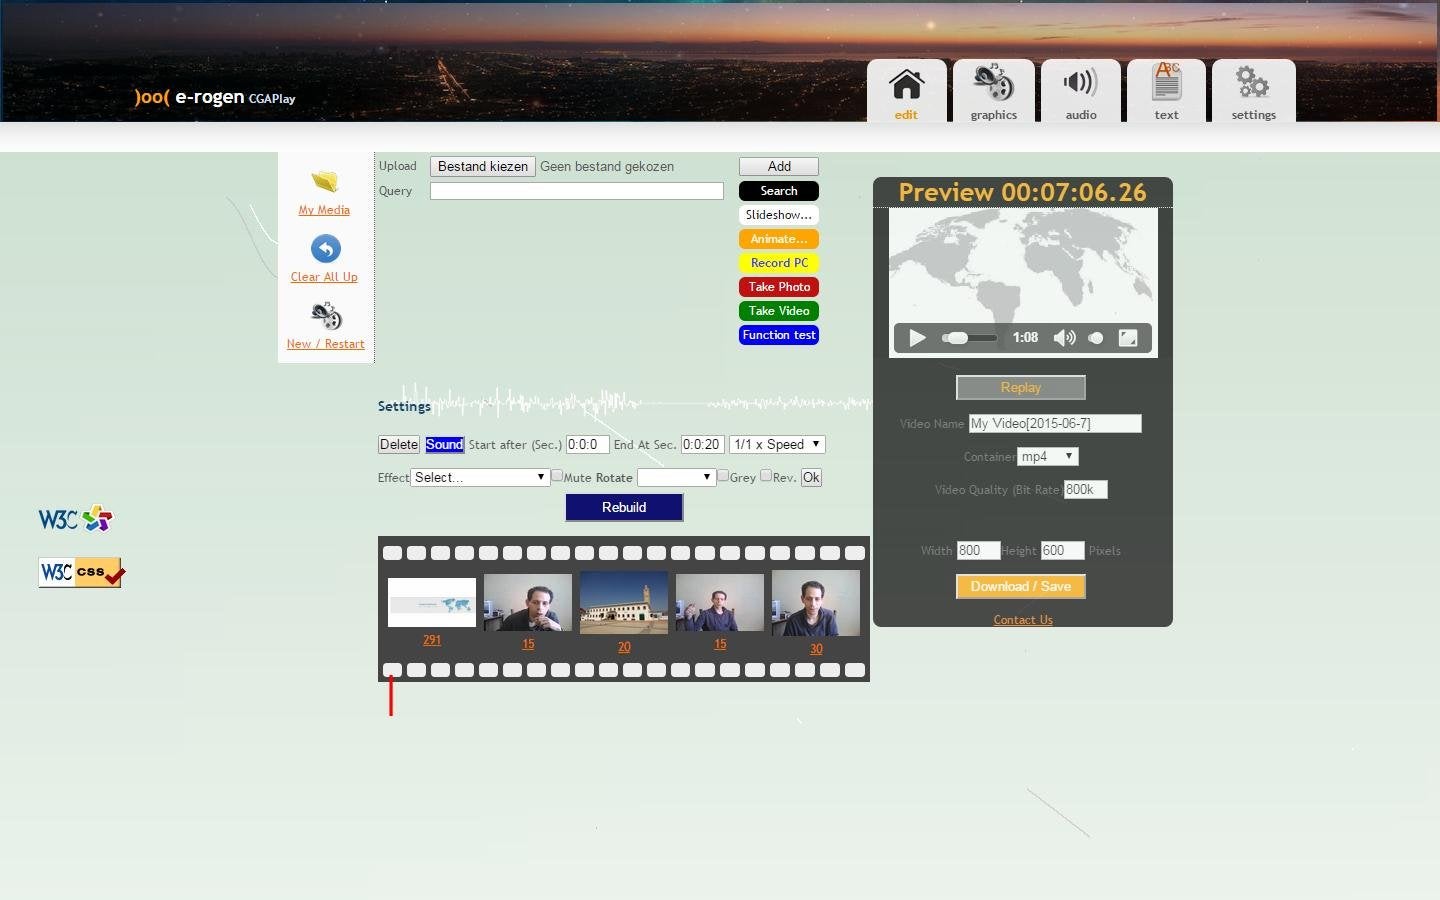Click the Clear All Up blue arrow icon
Image resolution: width=1440 pixels, height=900 pixels.
tap(325, 248)
